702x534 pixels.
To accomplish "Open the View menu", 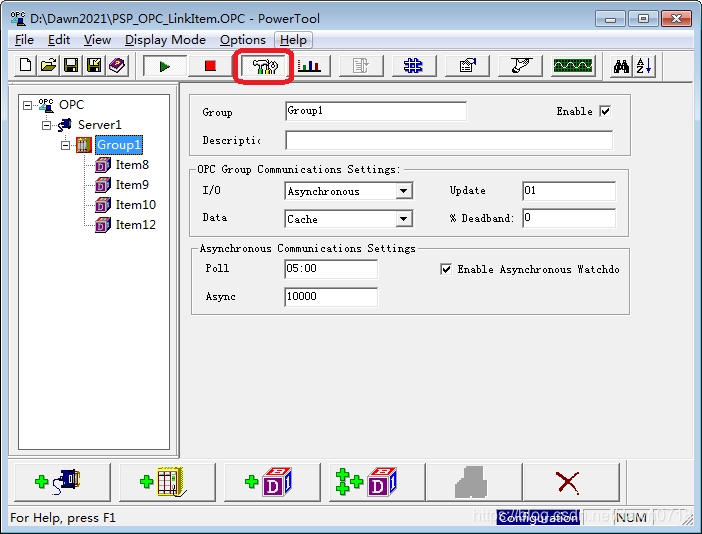I will [x=97, y=40].
